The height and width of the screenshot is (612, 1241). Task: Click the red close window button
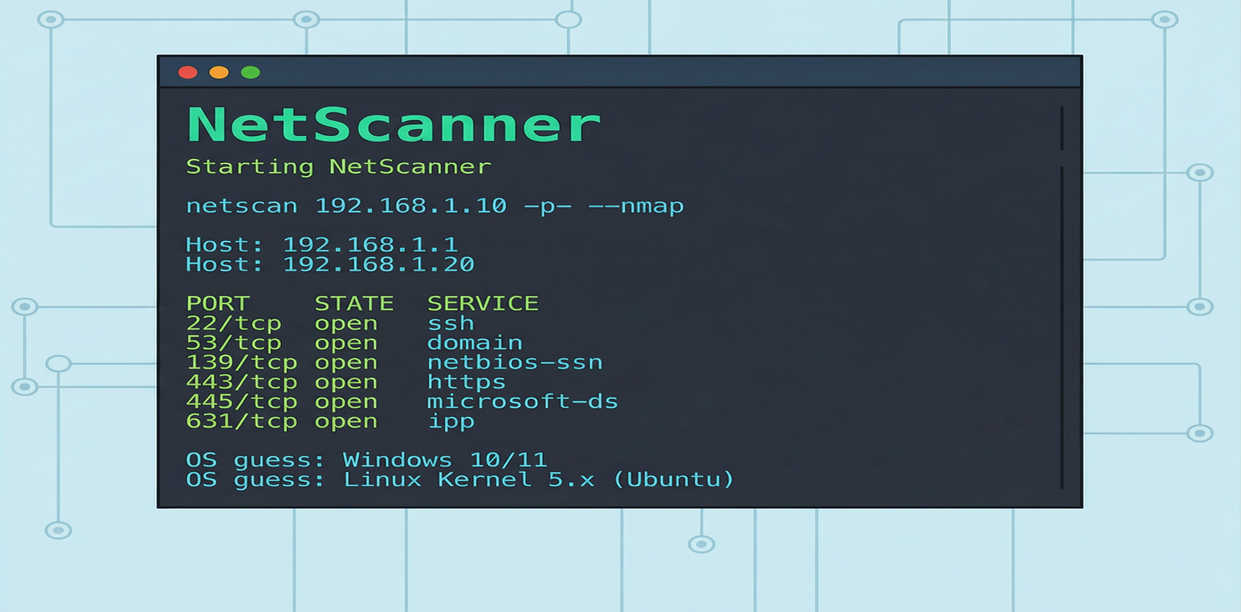(187, 72)
